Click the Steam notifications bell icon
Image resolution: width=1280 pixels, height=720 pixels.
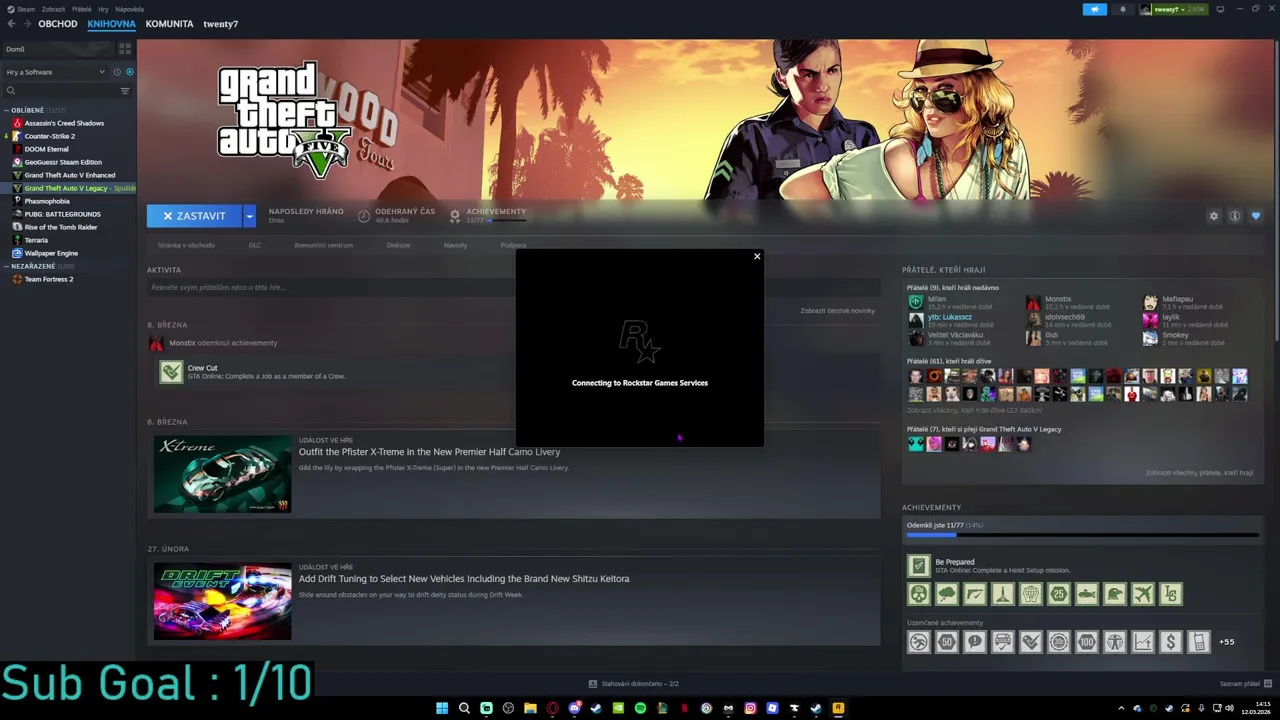click(1122, 9)
